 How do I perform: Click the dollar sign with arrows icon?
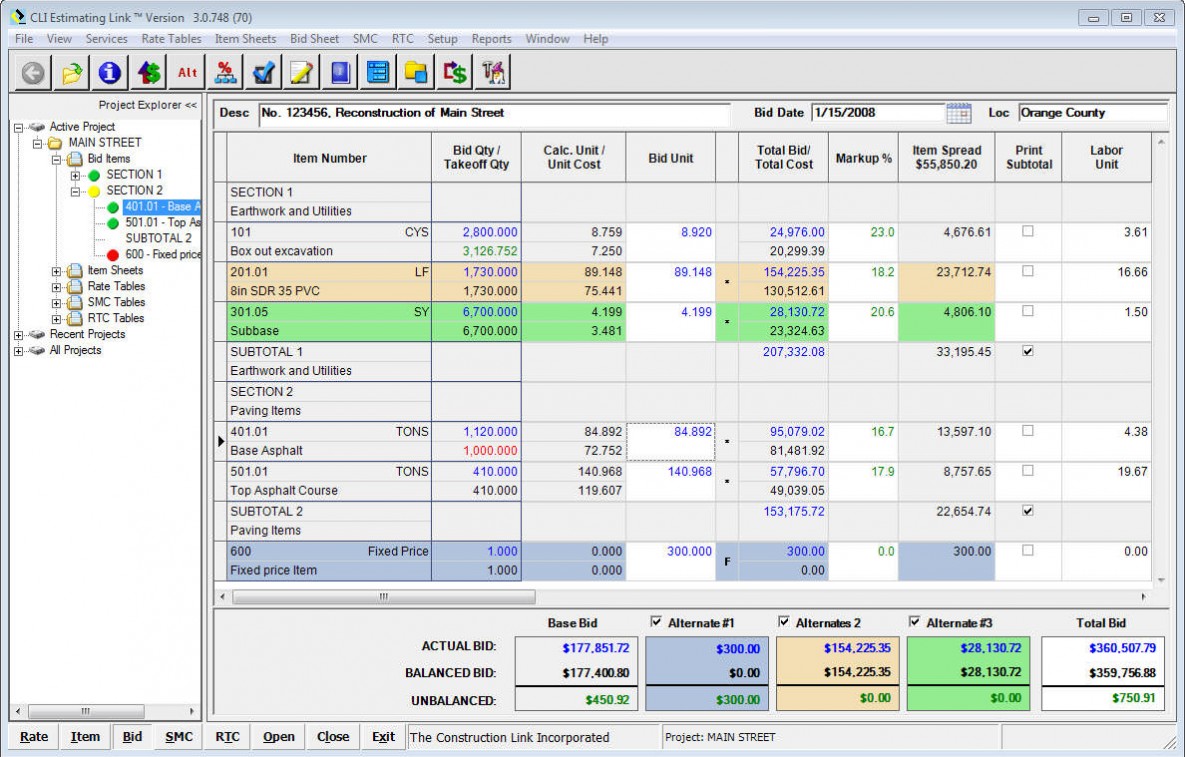tap(149, 73)
